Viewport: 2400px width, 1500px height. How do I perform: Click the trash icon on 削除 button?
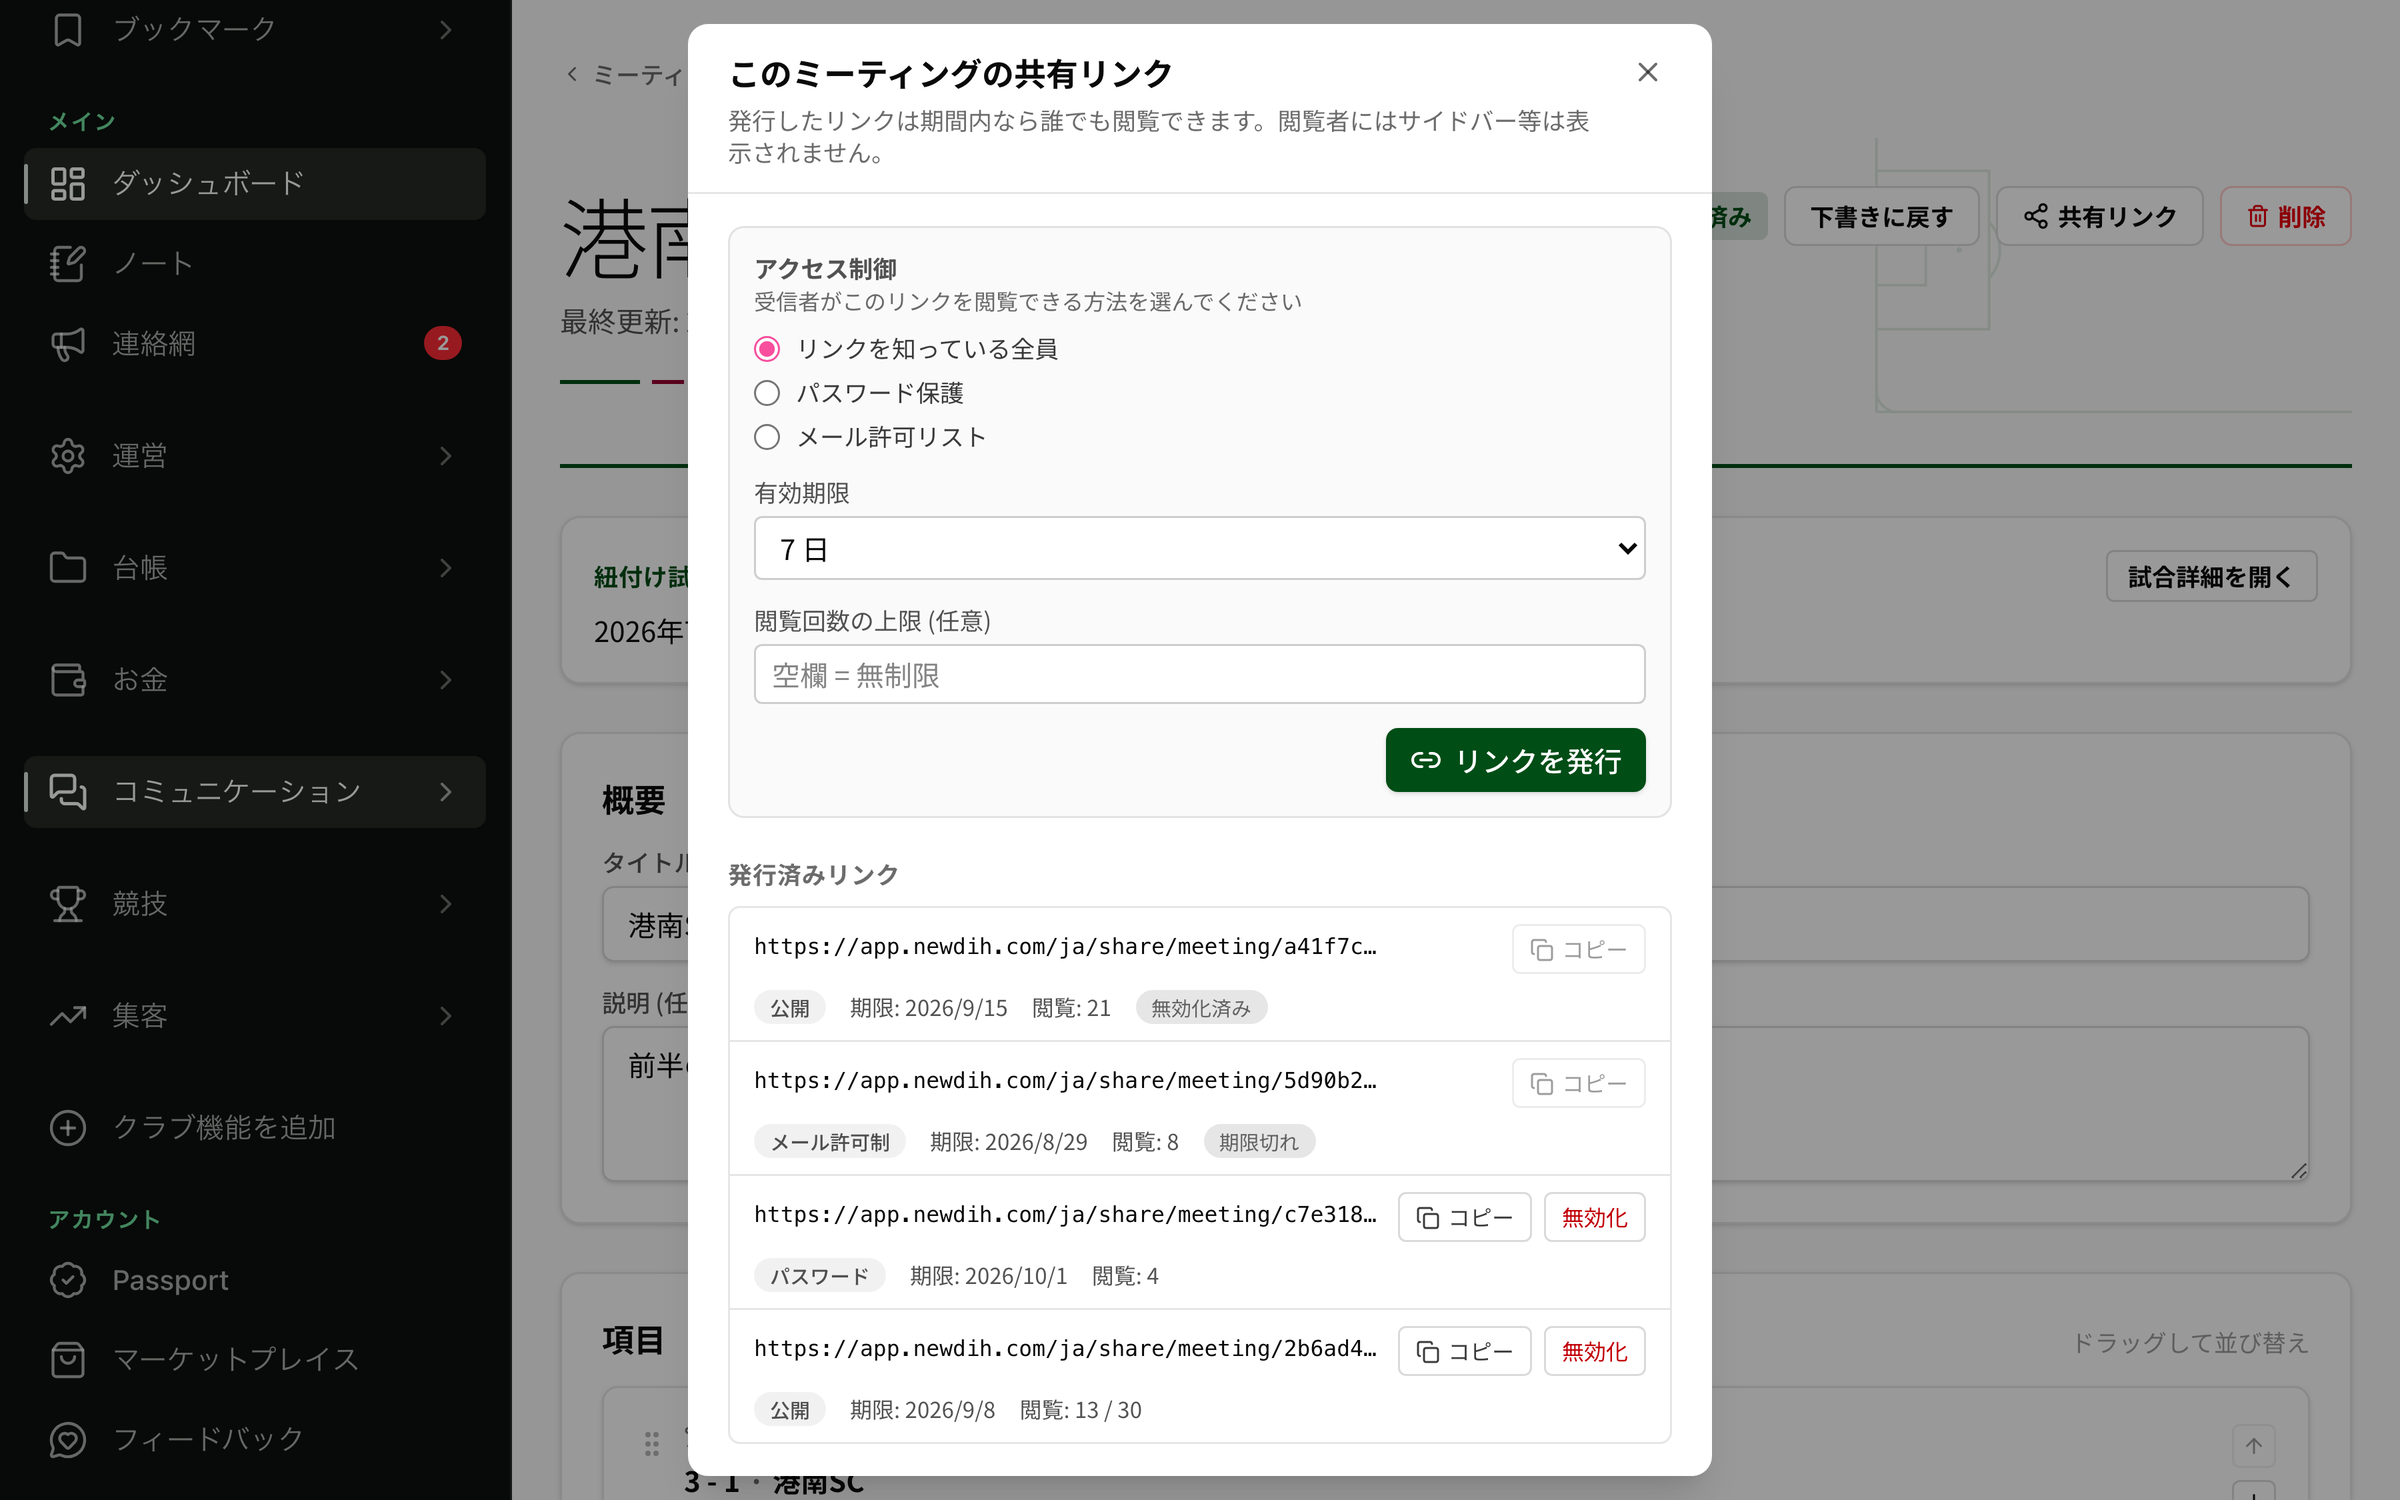click(2258, 217)
